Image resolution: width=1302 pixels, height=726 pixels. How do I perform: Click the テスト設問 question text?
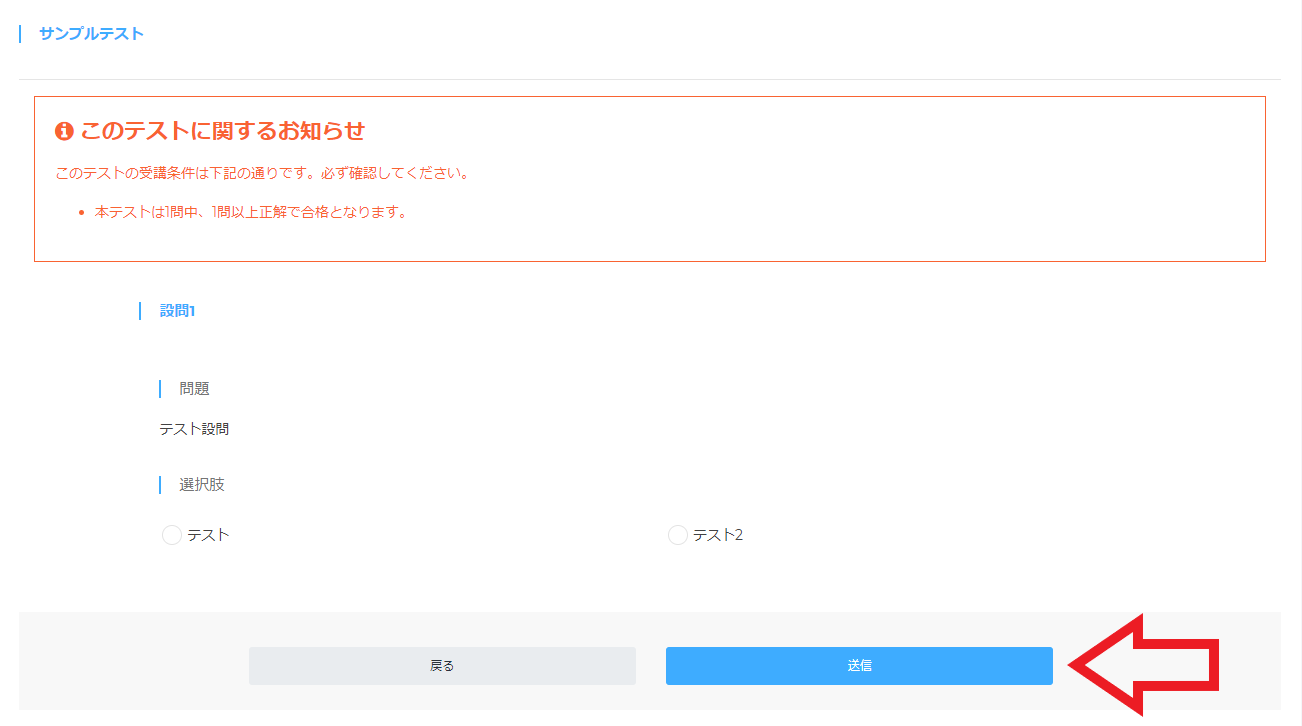[194, 429]
